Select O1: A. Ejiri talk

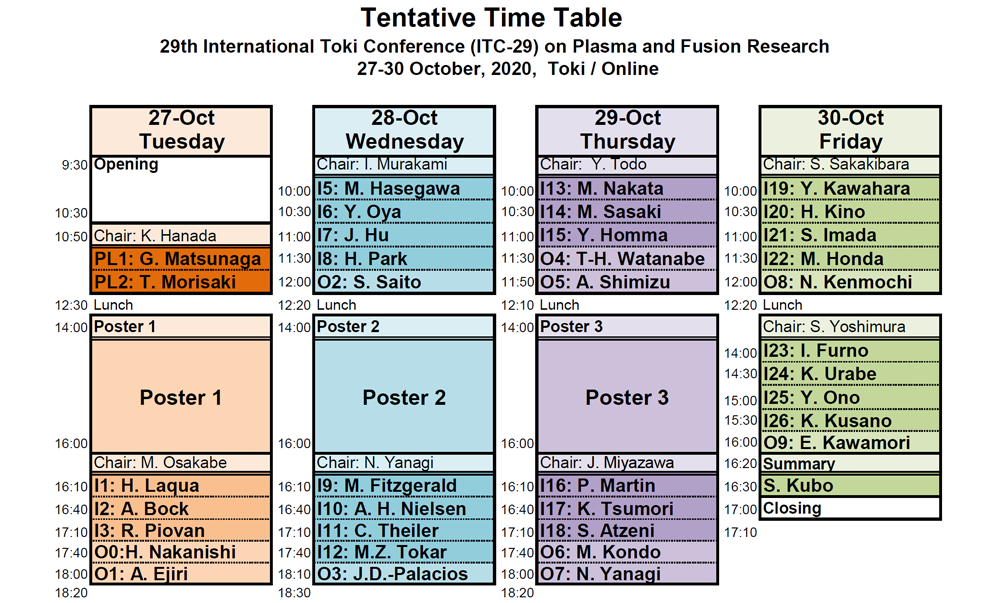pos(181,574)
